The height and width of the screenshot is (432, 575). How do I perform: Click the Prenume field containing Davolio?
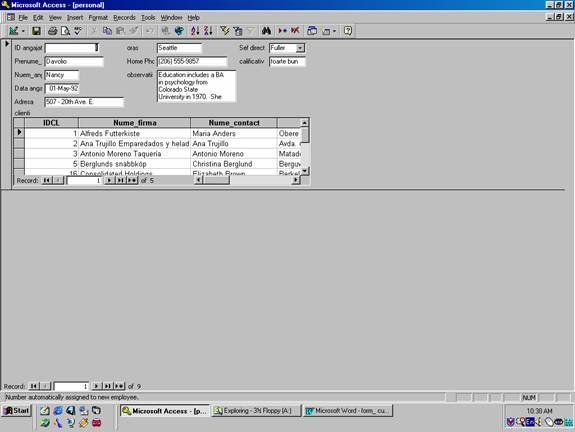click(74, 61)
